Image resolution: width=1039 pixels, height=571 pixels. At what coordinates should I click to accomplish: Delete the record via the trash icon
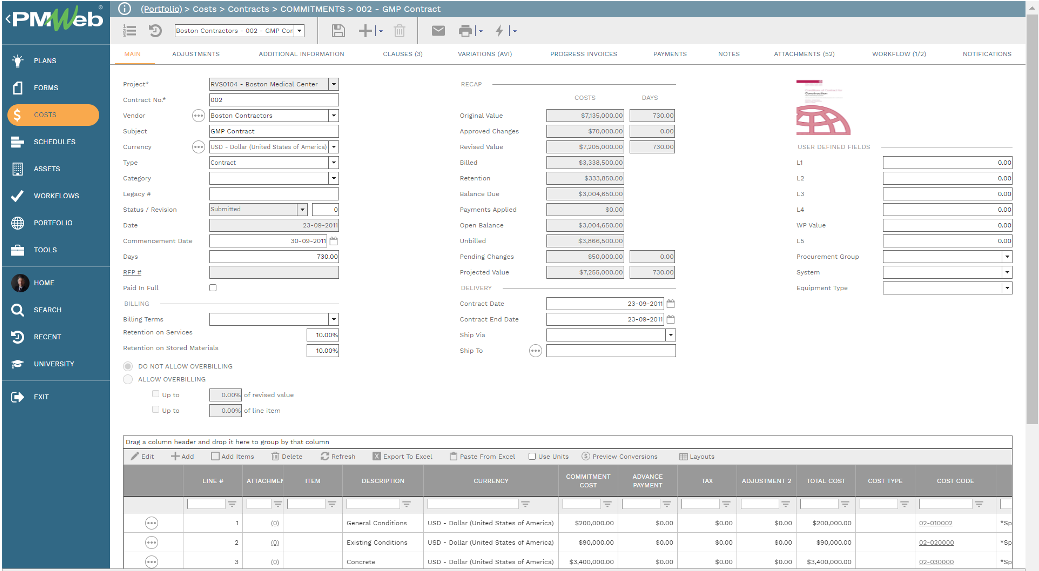(400, 30)
